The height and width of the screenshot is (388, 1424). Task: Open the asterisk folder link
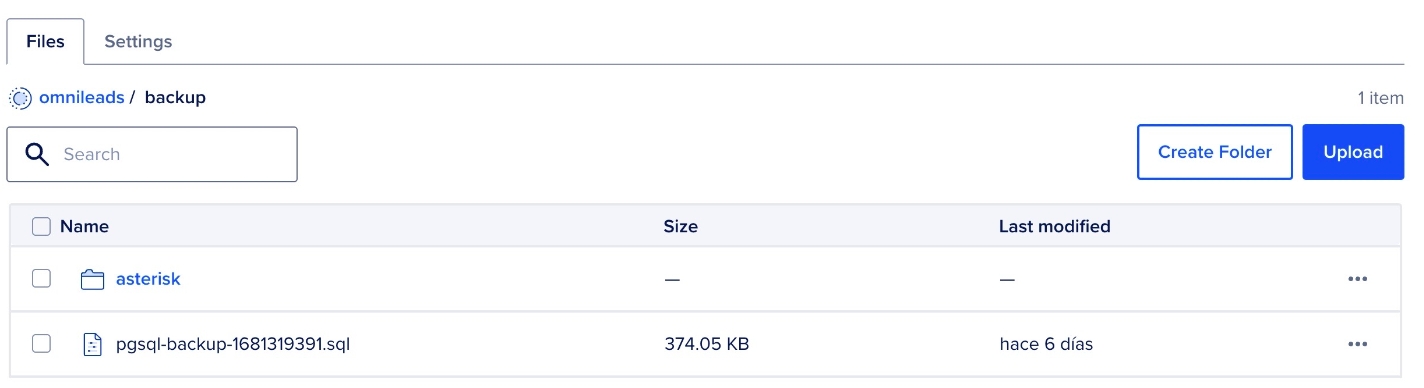pos(148,279)
